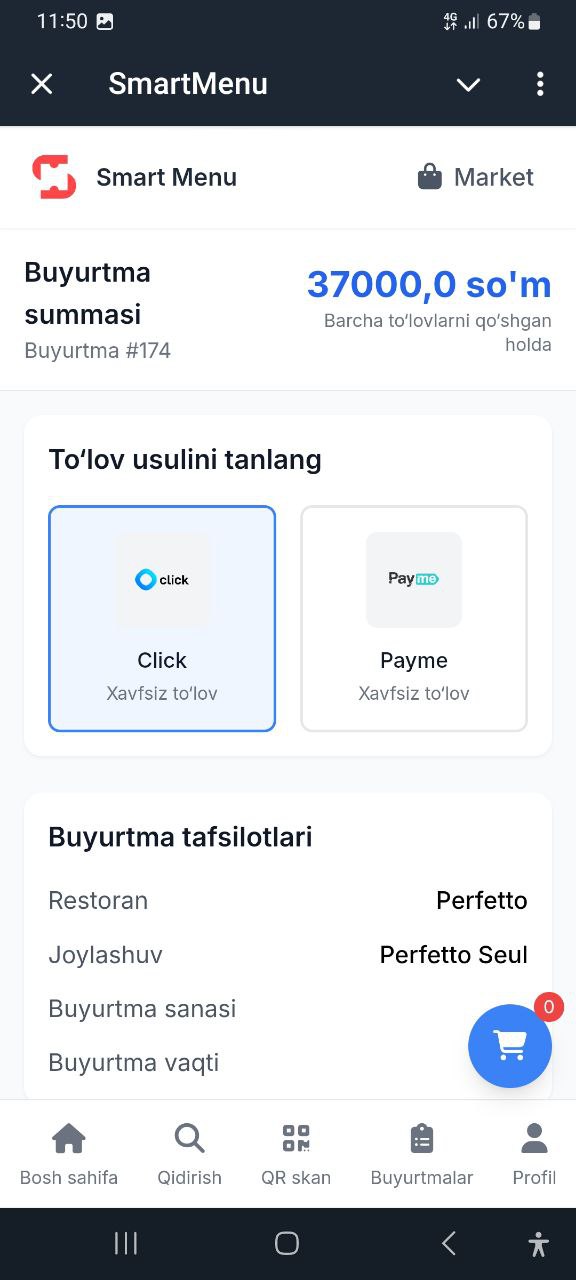The width and height of the screenshot is (576, 1280).
Task: Open the Profil person icon
Action: (x=533, y=1136)
